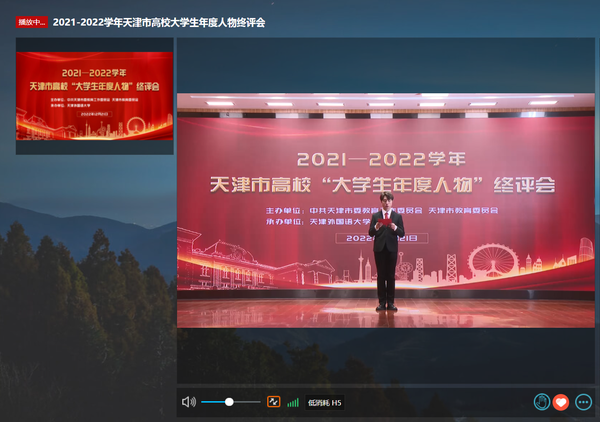
Task: Click the grey unfilled part of volume track
Action: [x=246, y=402]
